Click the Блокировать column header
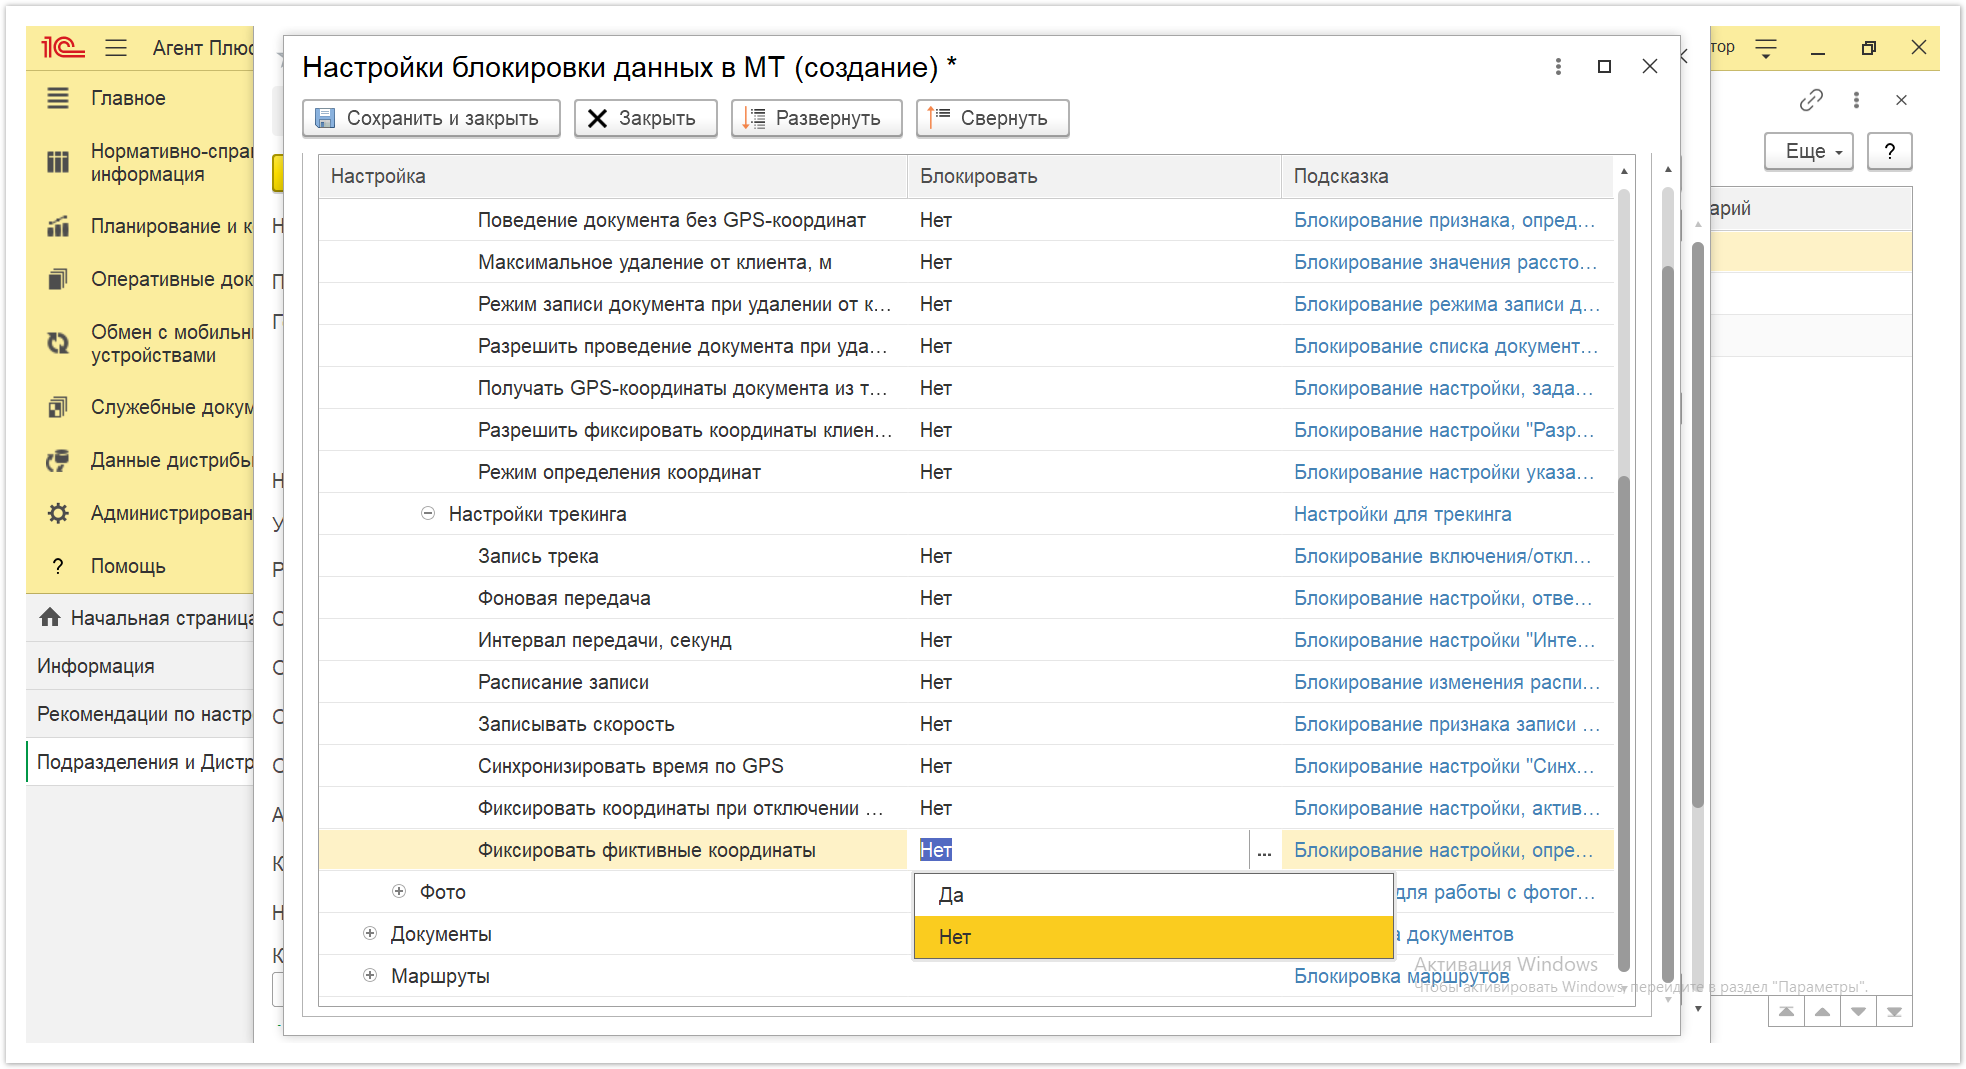This screenshot has width=1966, height=1069. coord(1094,176)
